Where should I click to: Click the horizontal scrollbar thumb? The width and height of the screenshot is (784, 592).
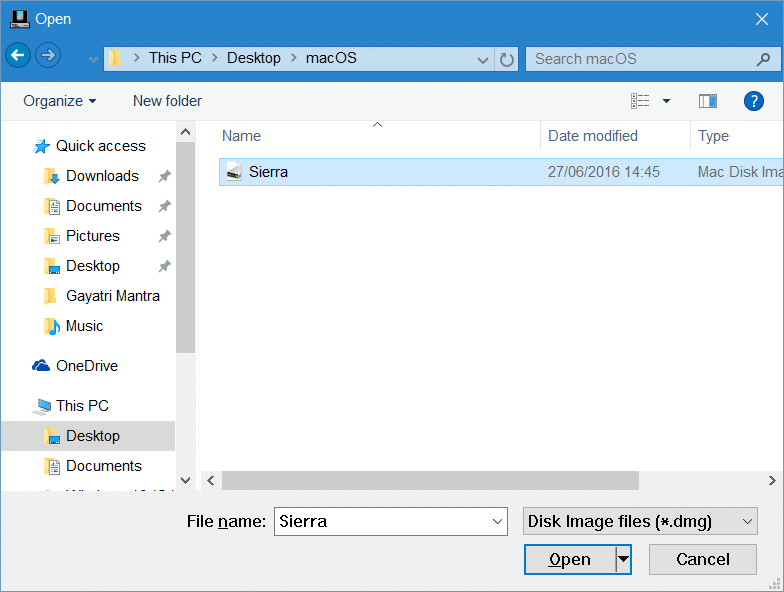coord(430,480)
